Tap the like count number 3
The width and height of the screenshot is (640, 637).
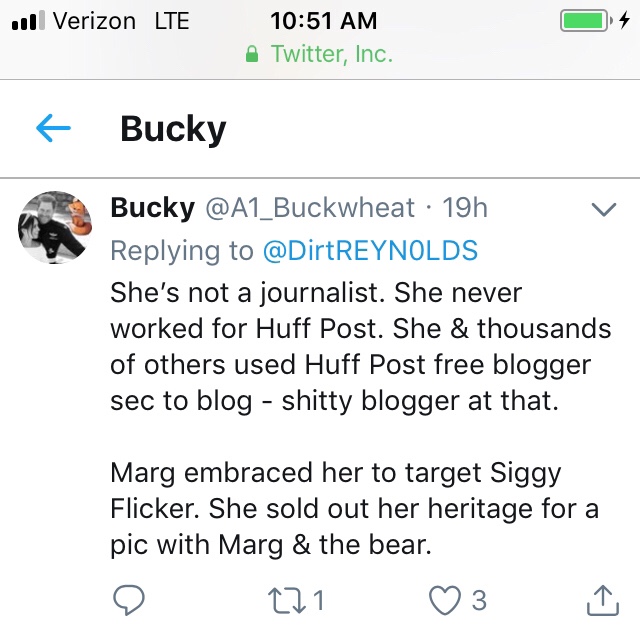479,600
